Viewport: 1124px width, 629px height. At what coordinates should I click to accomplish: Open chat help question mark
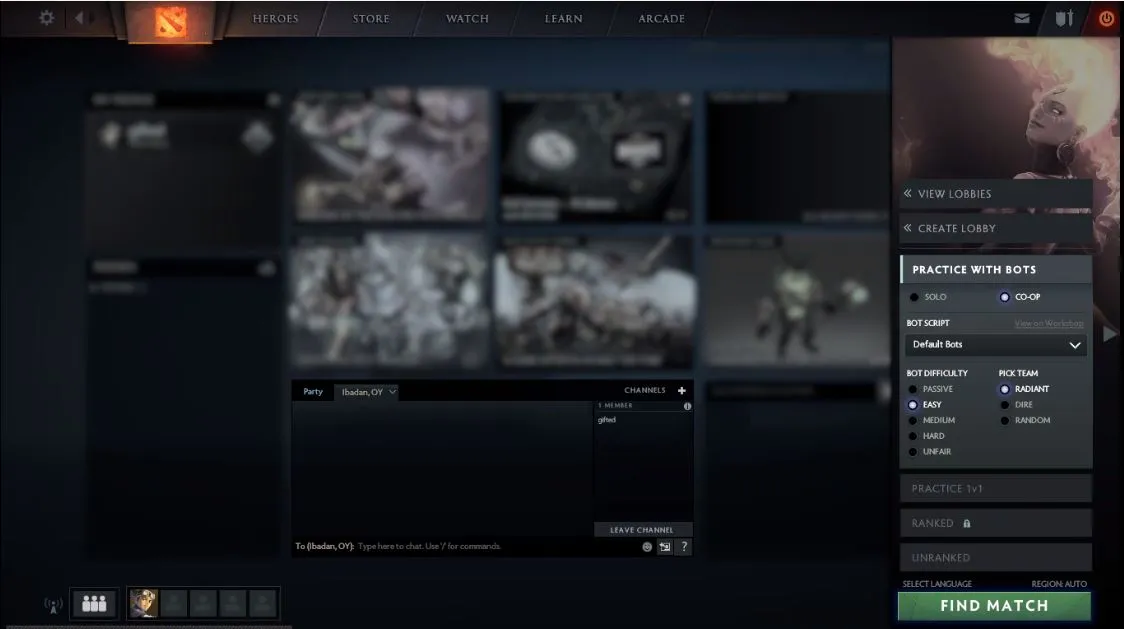[684, 547]
